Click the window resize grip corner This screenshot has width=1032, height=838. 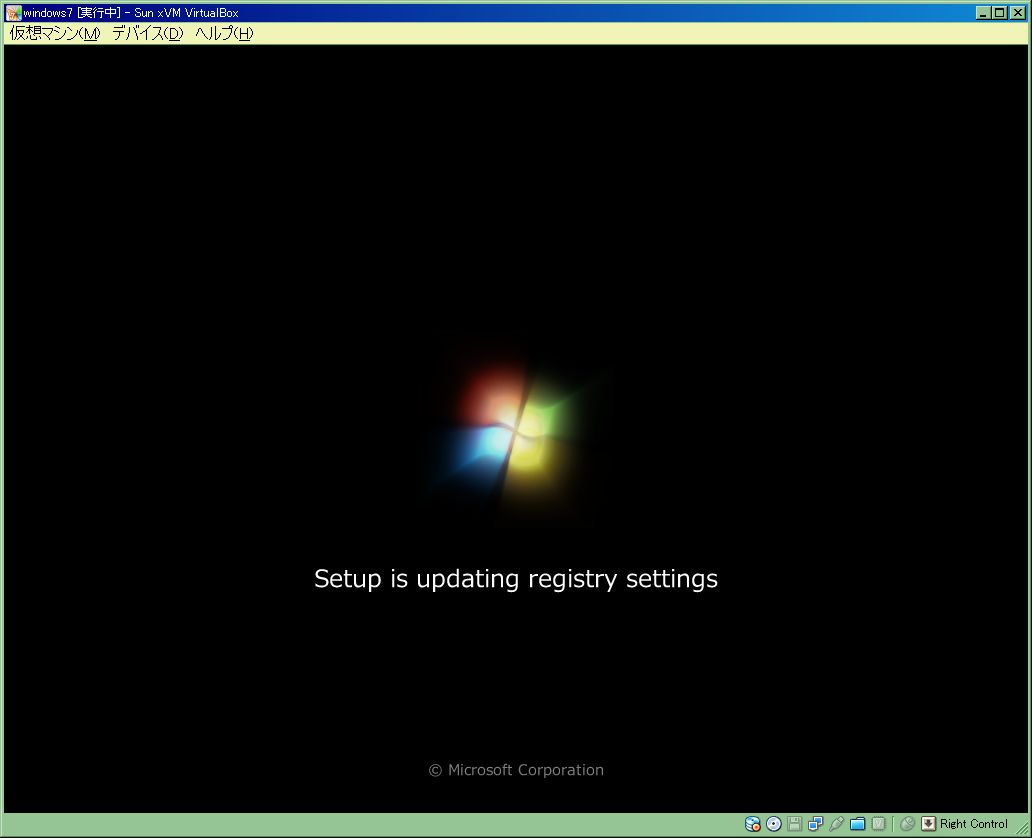(1023, 829)
